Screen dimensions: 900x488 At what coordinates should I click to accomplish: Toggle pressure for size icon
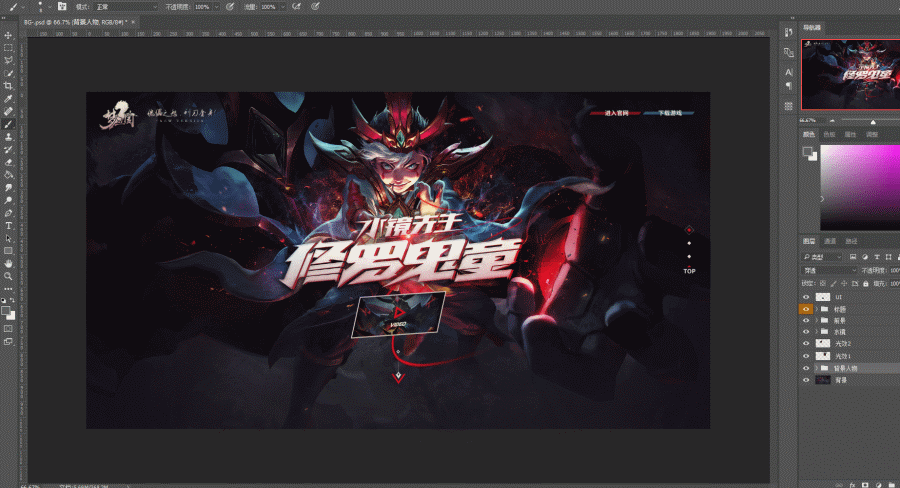pyautogui.click(x=315, y=6)
